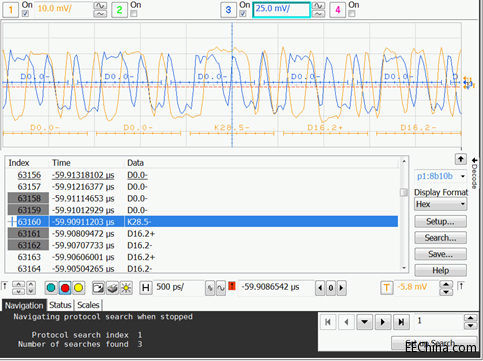Click the H horizontal button
This screenshot has width=483, height=361.
(x=146, y=287)
